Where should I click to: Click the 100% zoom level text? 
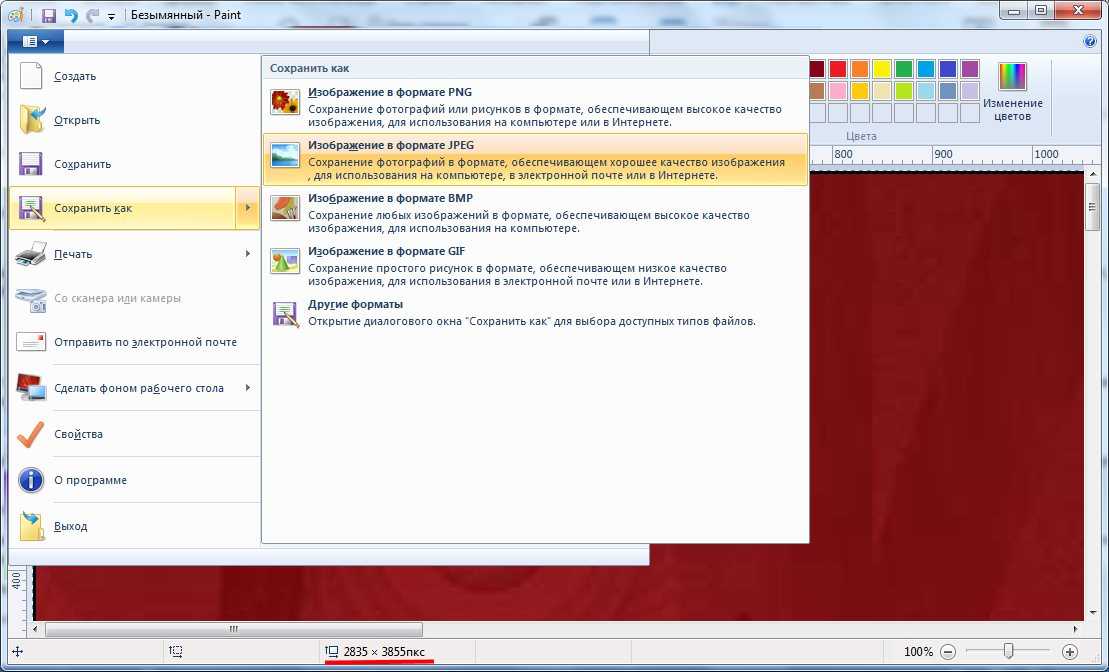point(918,651)
